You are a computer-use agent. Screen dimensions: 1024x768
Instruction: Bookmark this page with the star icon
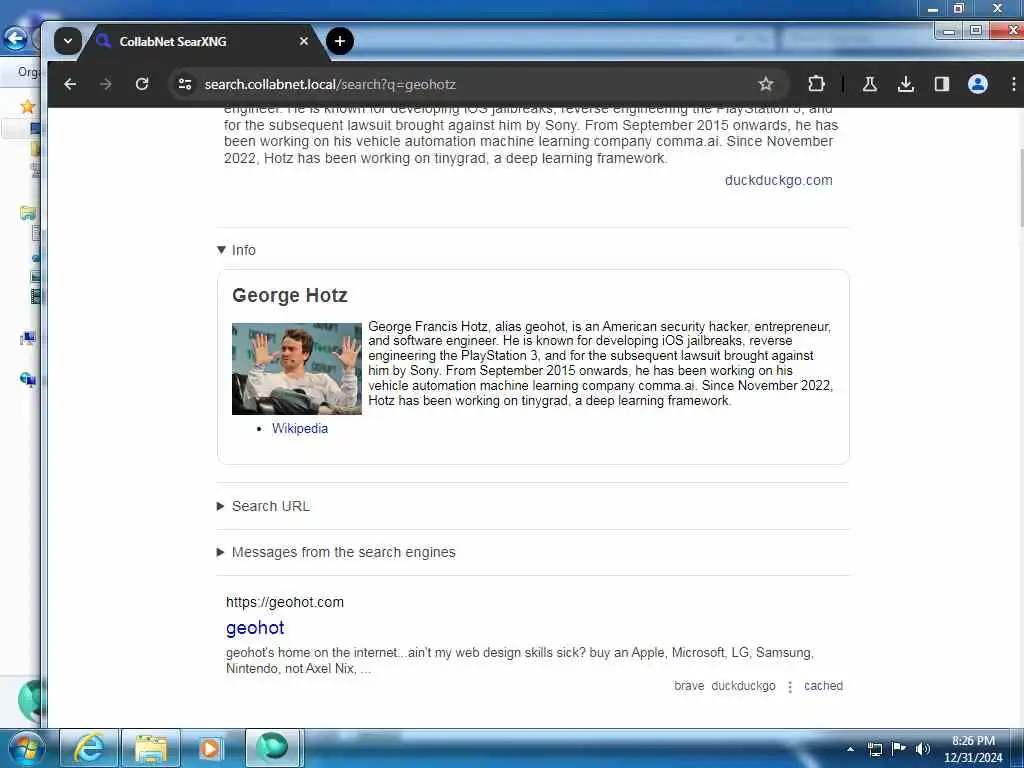(x=765, y=84)
